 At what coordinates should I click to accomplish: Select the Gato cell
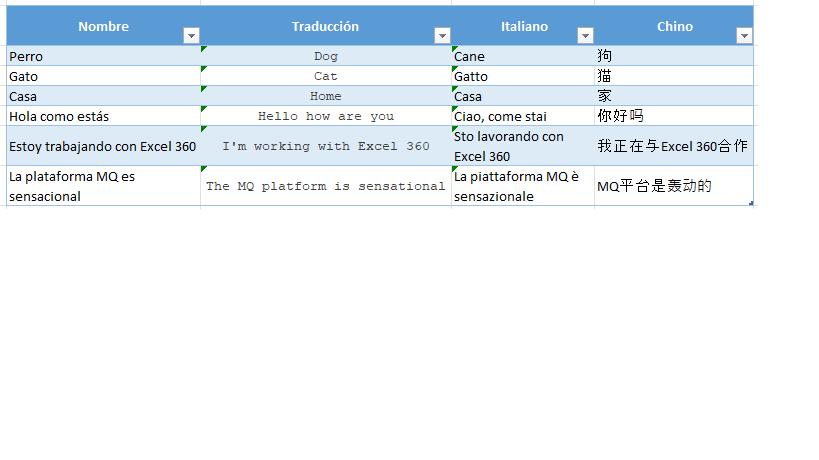[103, 76]
